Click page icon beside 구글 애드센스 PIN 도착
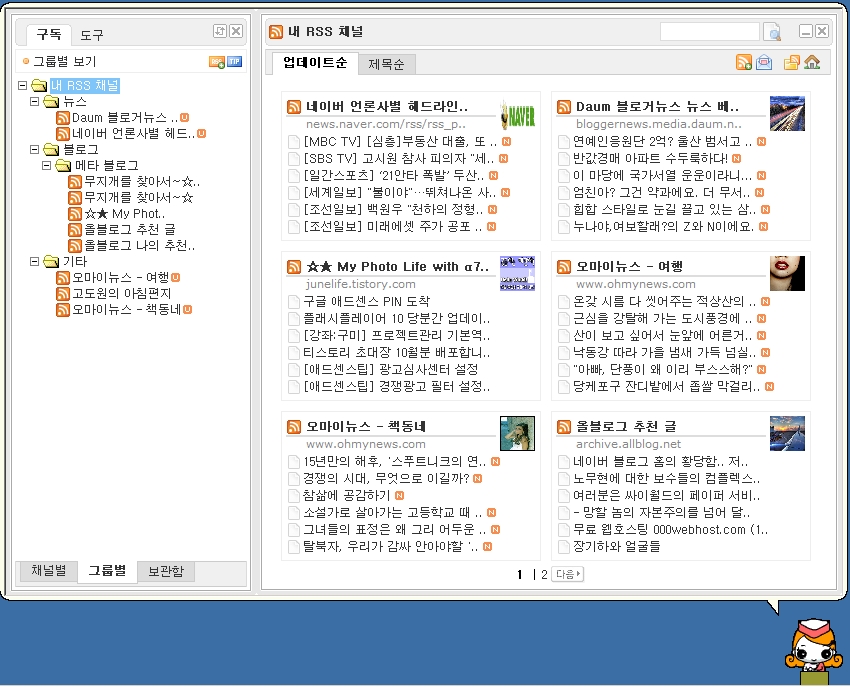850x687 pixels. click(x=293, y=301)
